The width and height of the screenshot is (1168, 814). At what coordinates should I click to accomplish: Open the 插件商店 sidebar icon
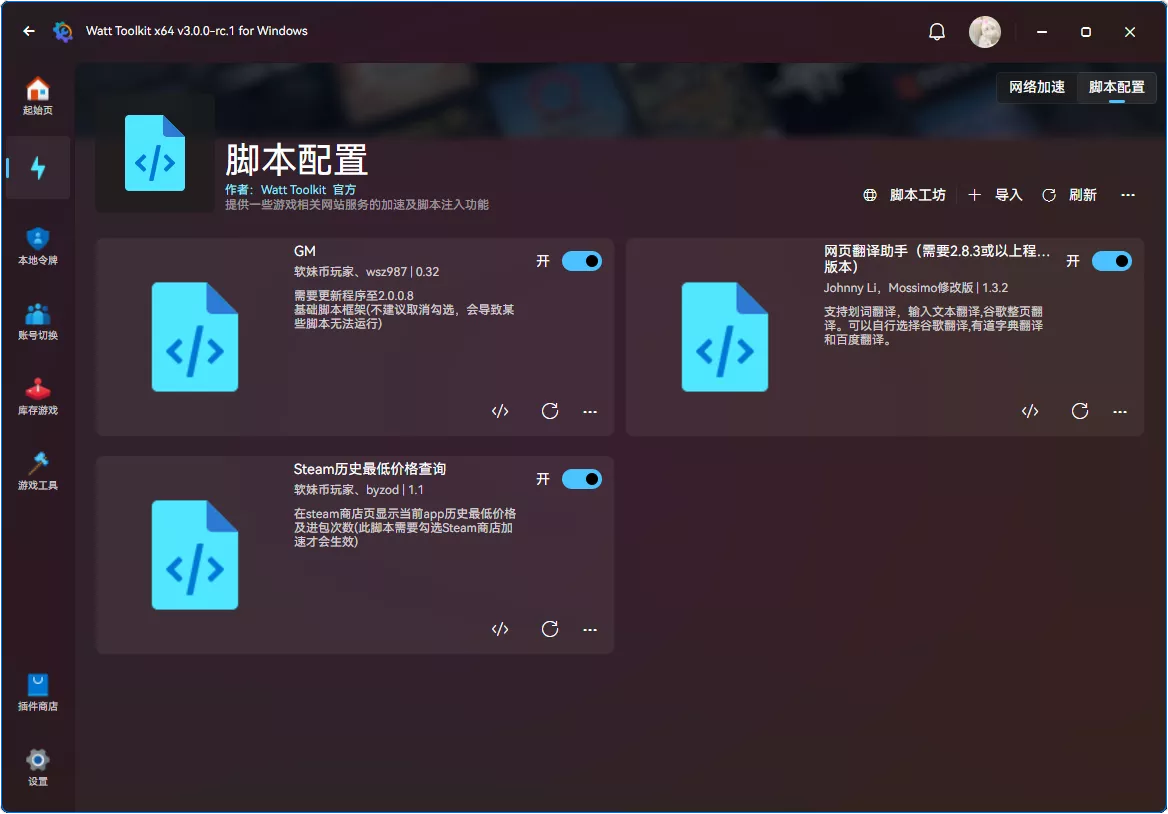[37, 688]
